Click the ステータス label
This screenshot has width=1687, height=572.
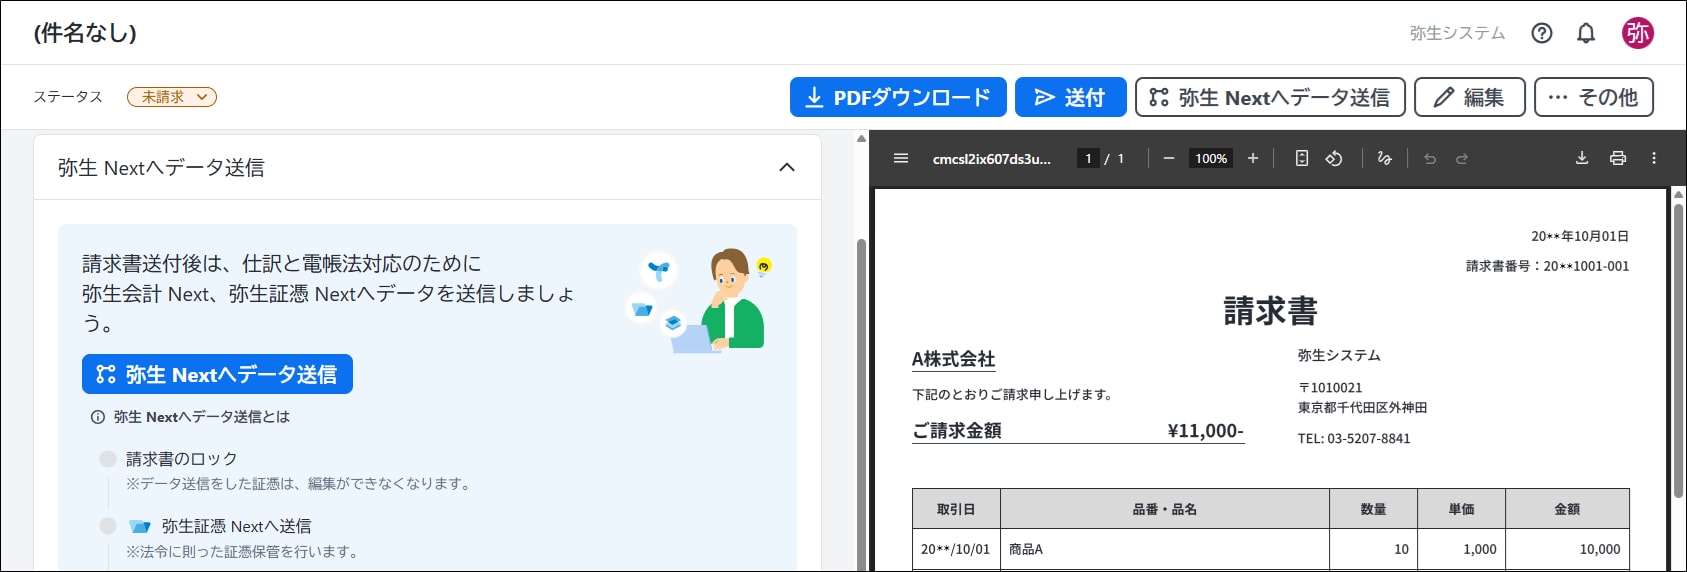pos(68,97)
